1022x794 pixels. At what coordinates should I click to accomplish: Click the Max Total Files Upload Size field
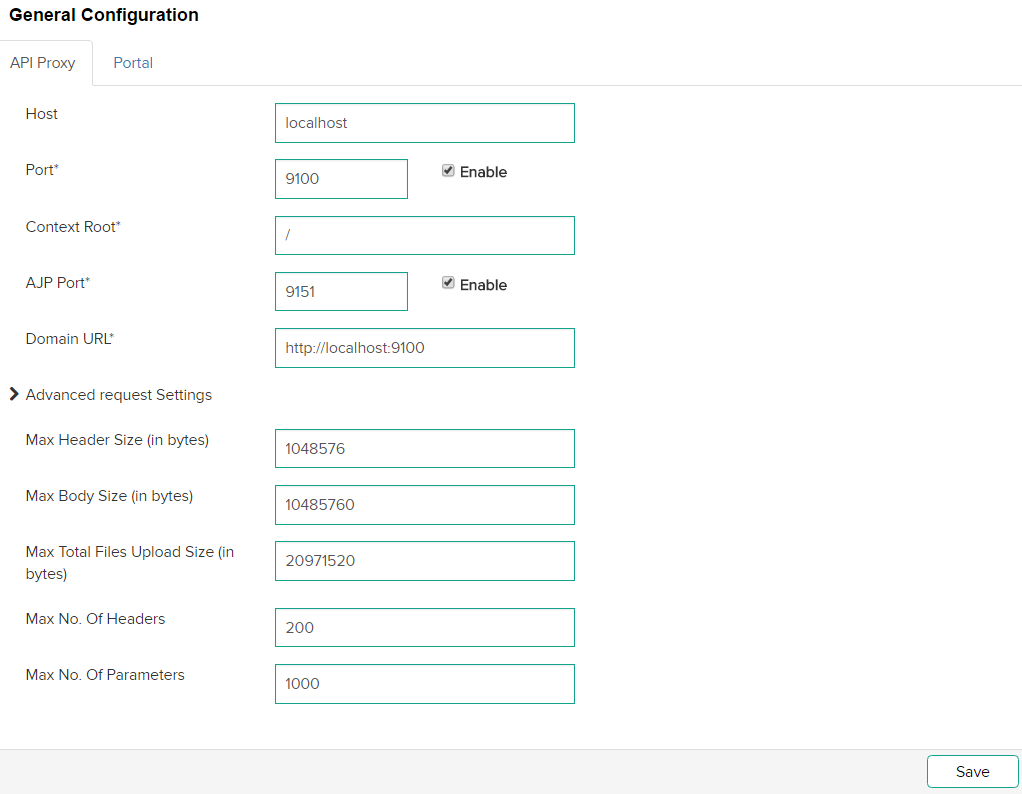[x=424, y=561]
